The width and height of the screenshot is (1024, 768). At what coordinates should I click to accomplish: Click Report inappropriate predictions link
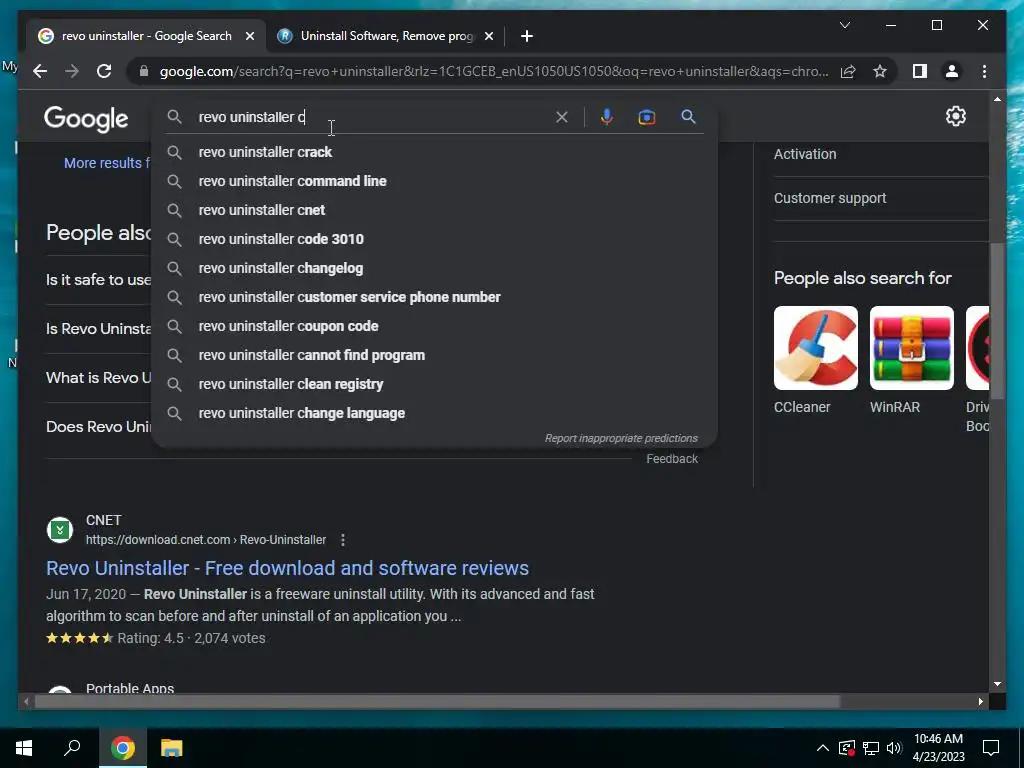pyautogui.click(x=621, y=438)
